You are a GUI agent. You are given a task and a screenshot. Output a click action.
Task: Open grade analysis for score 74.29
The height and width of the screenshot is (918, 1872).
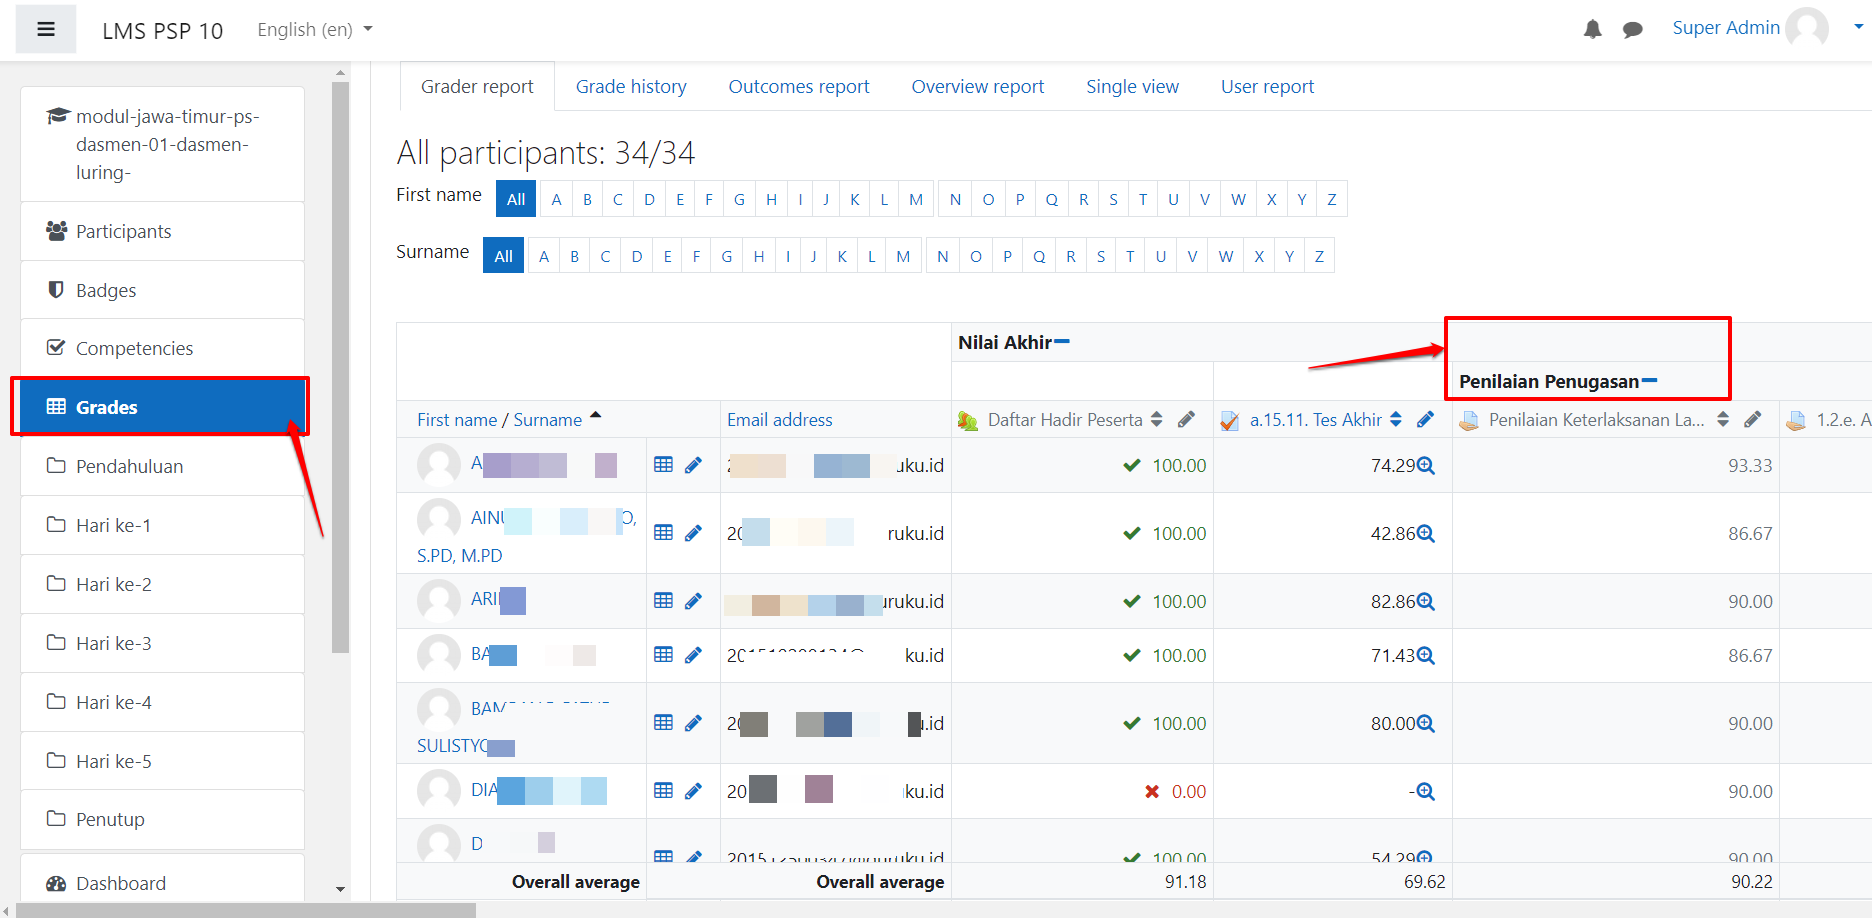coord(1426,465)
